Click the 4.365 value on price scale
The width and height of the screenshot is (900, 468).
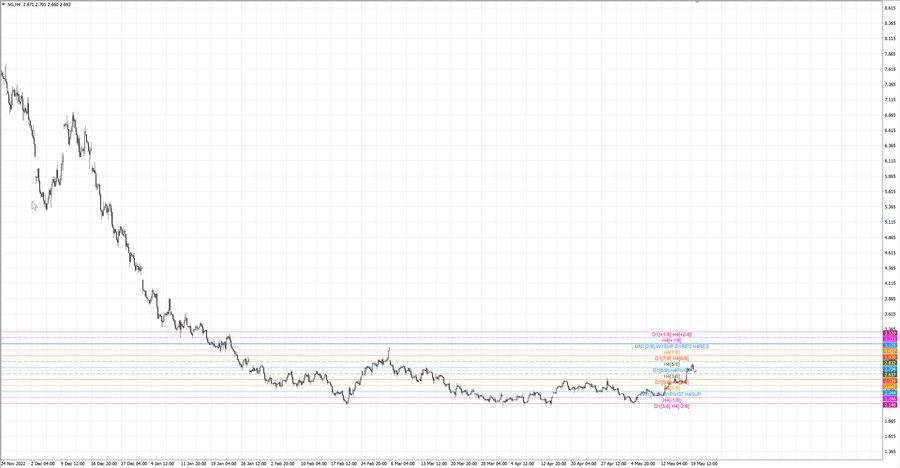click(891, 268)
